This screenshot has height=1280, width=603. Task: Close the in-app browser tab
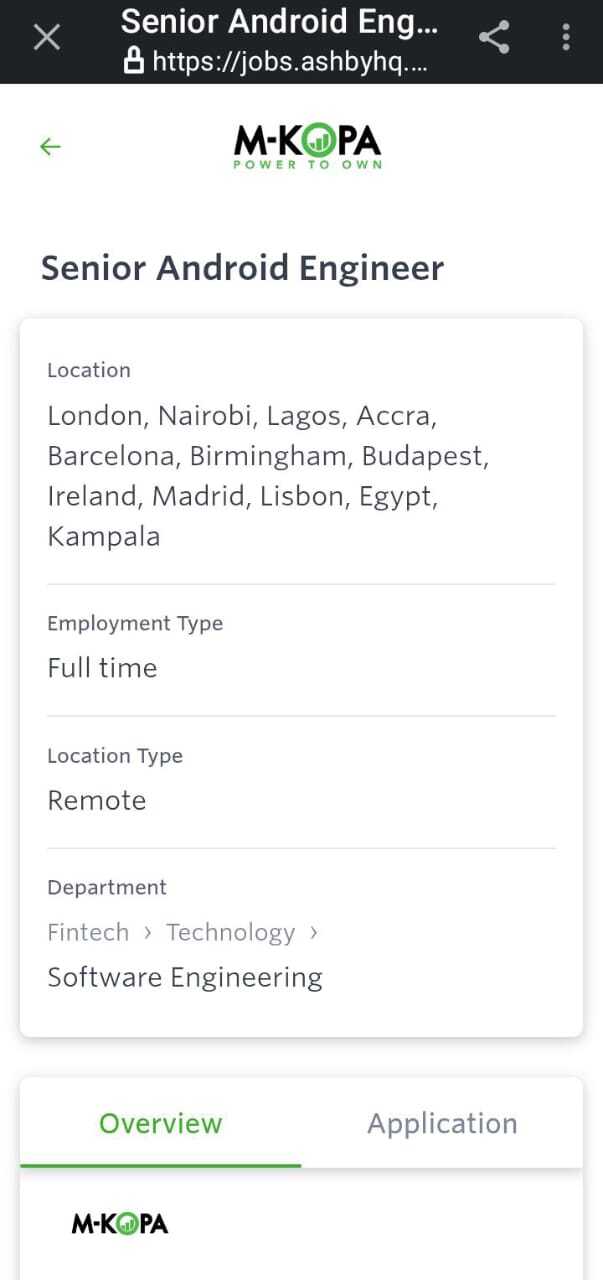click(47, 38)
